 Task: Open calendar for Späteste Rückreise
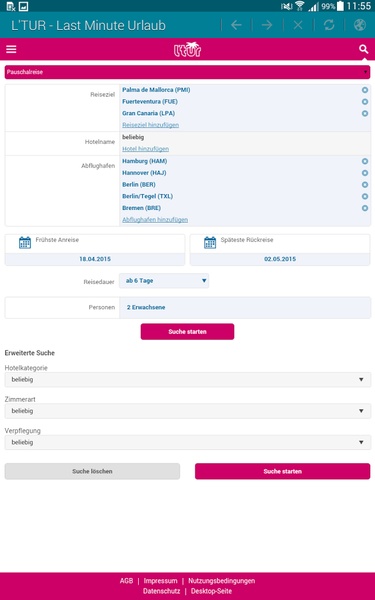210,243
